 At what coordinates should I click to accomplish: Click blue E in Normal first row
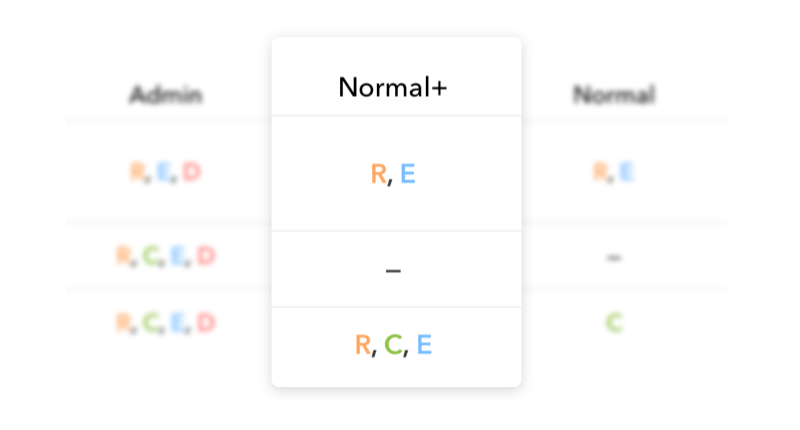click(627, 171)
